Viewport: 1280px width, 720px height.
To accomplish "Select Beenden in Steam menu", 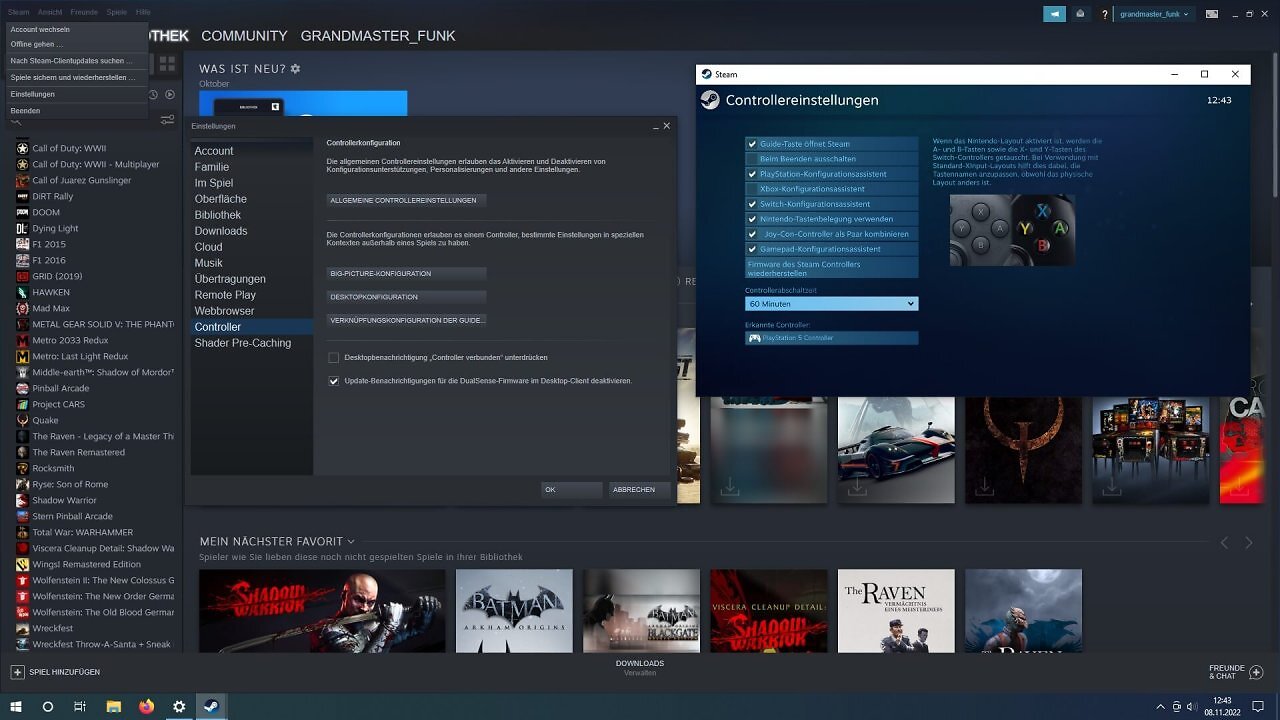I will 25,111.
